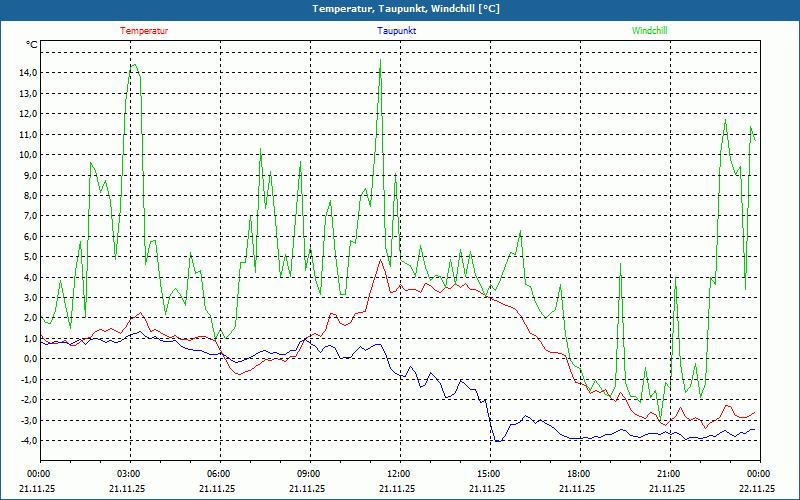The image size is (800, 500).
Task: Select the 18:00 time axis marker
Action: click(579, 474)
